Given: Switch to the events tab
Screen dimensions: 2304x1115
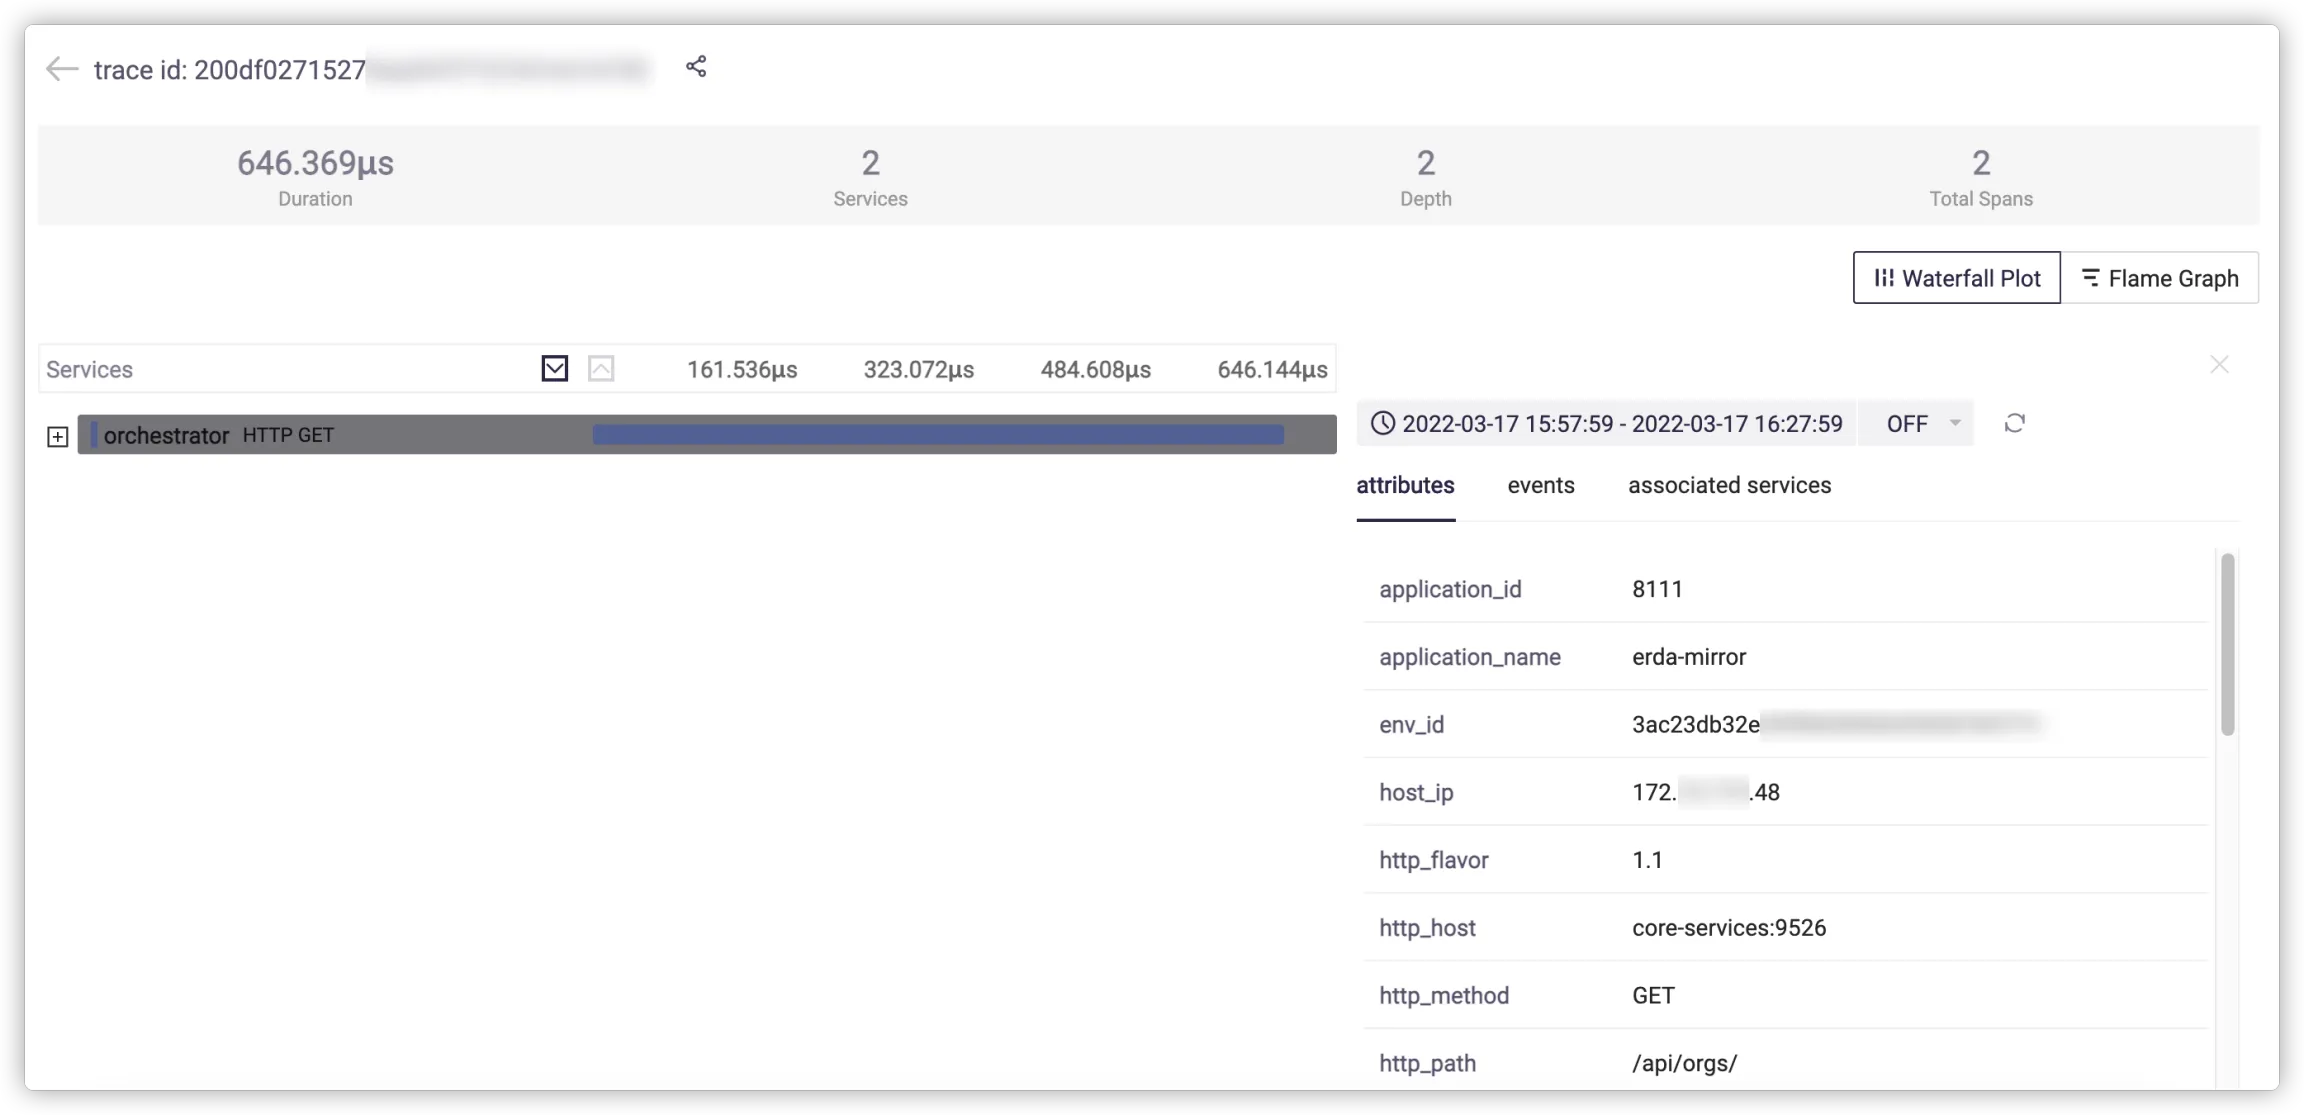Looking at the screenshot, I should tap(1540, 486).
